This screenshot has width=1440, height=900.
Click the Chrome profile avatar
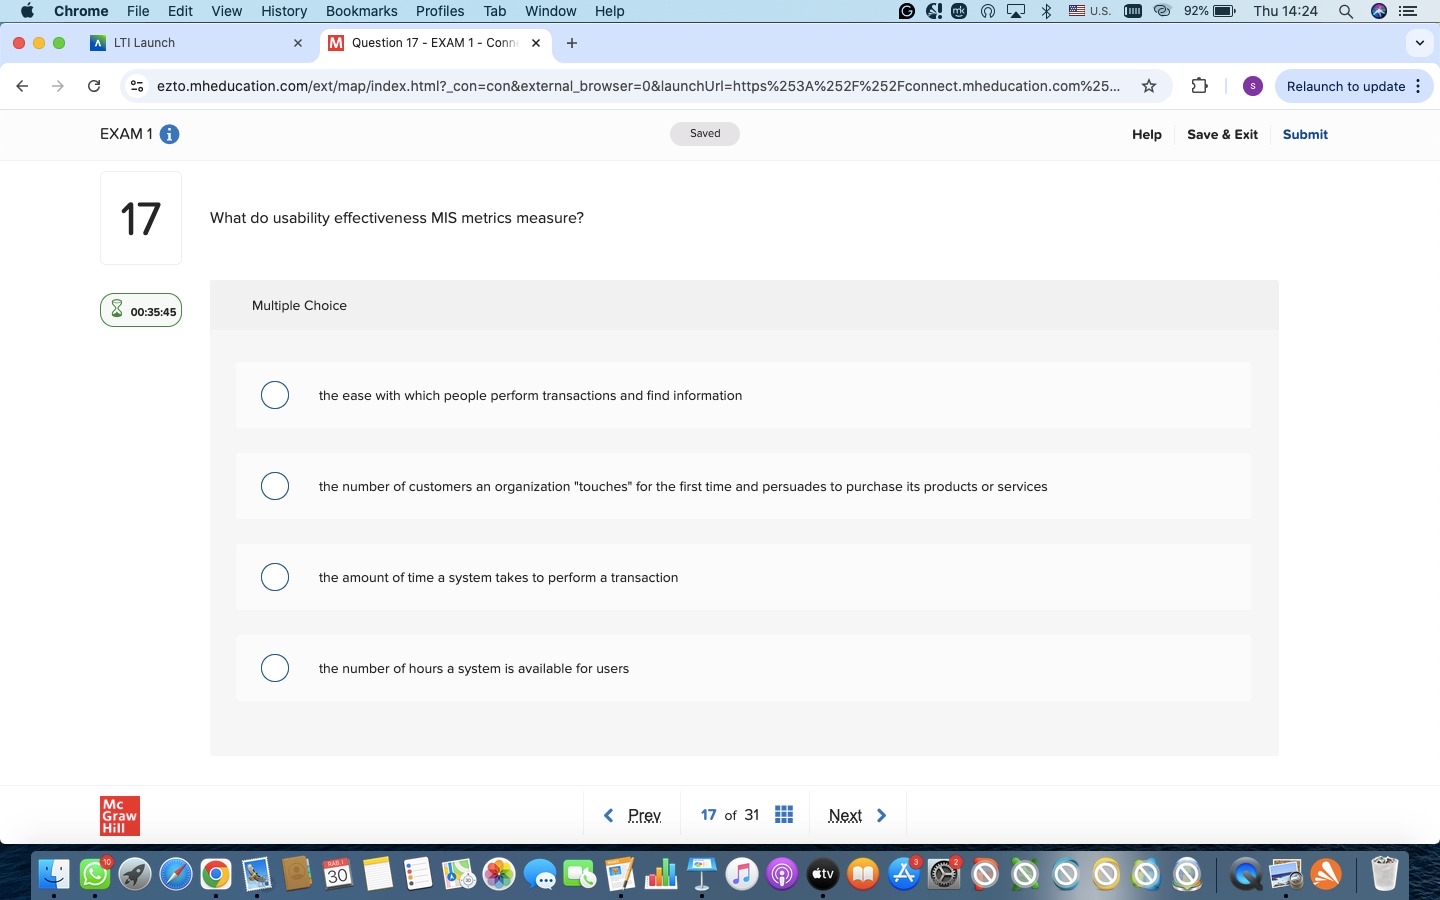pyautogui.click(x=1252, y=87)
